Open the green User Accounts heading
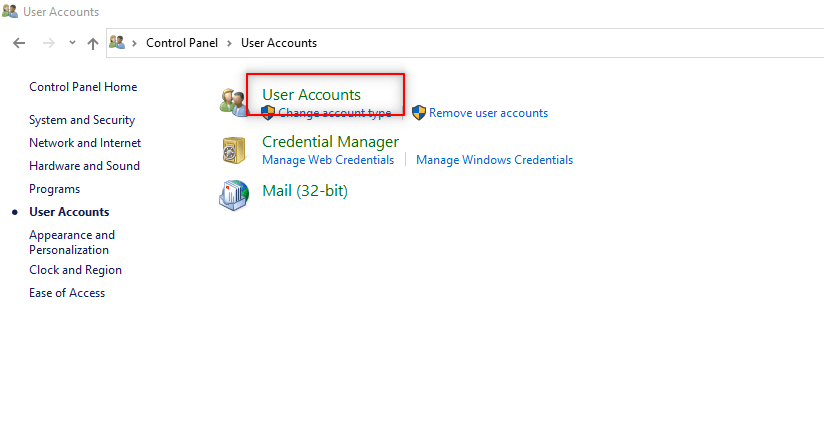Image resolution: width=824 pixels, height=436 pixels. click(312, 95)
